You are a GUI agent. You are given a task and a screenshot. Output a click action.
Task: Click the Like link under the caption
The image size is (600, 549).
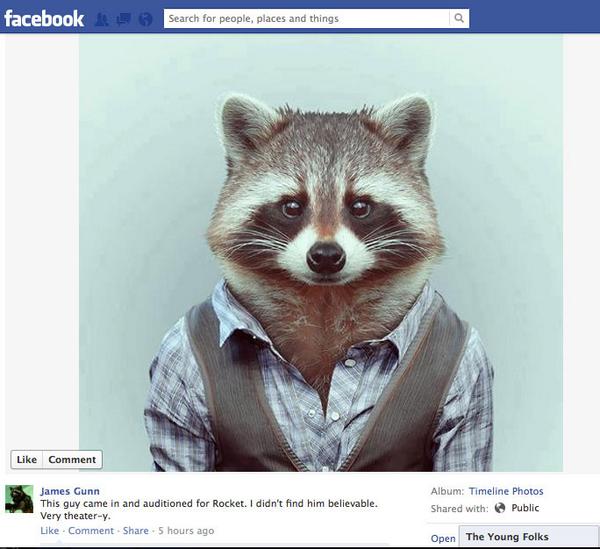(x=50, y=531)
